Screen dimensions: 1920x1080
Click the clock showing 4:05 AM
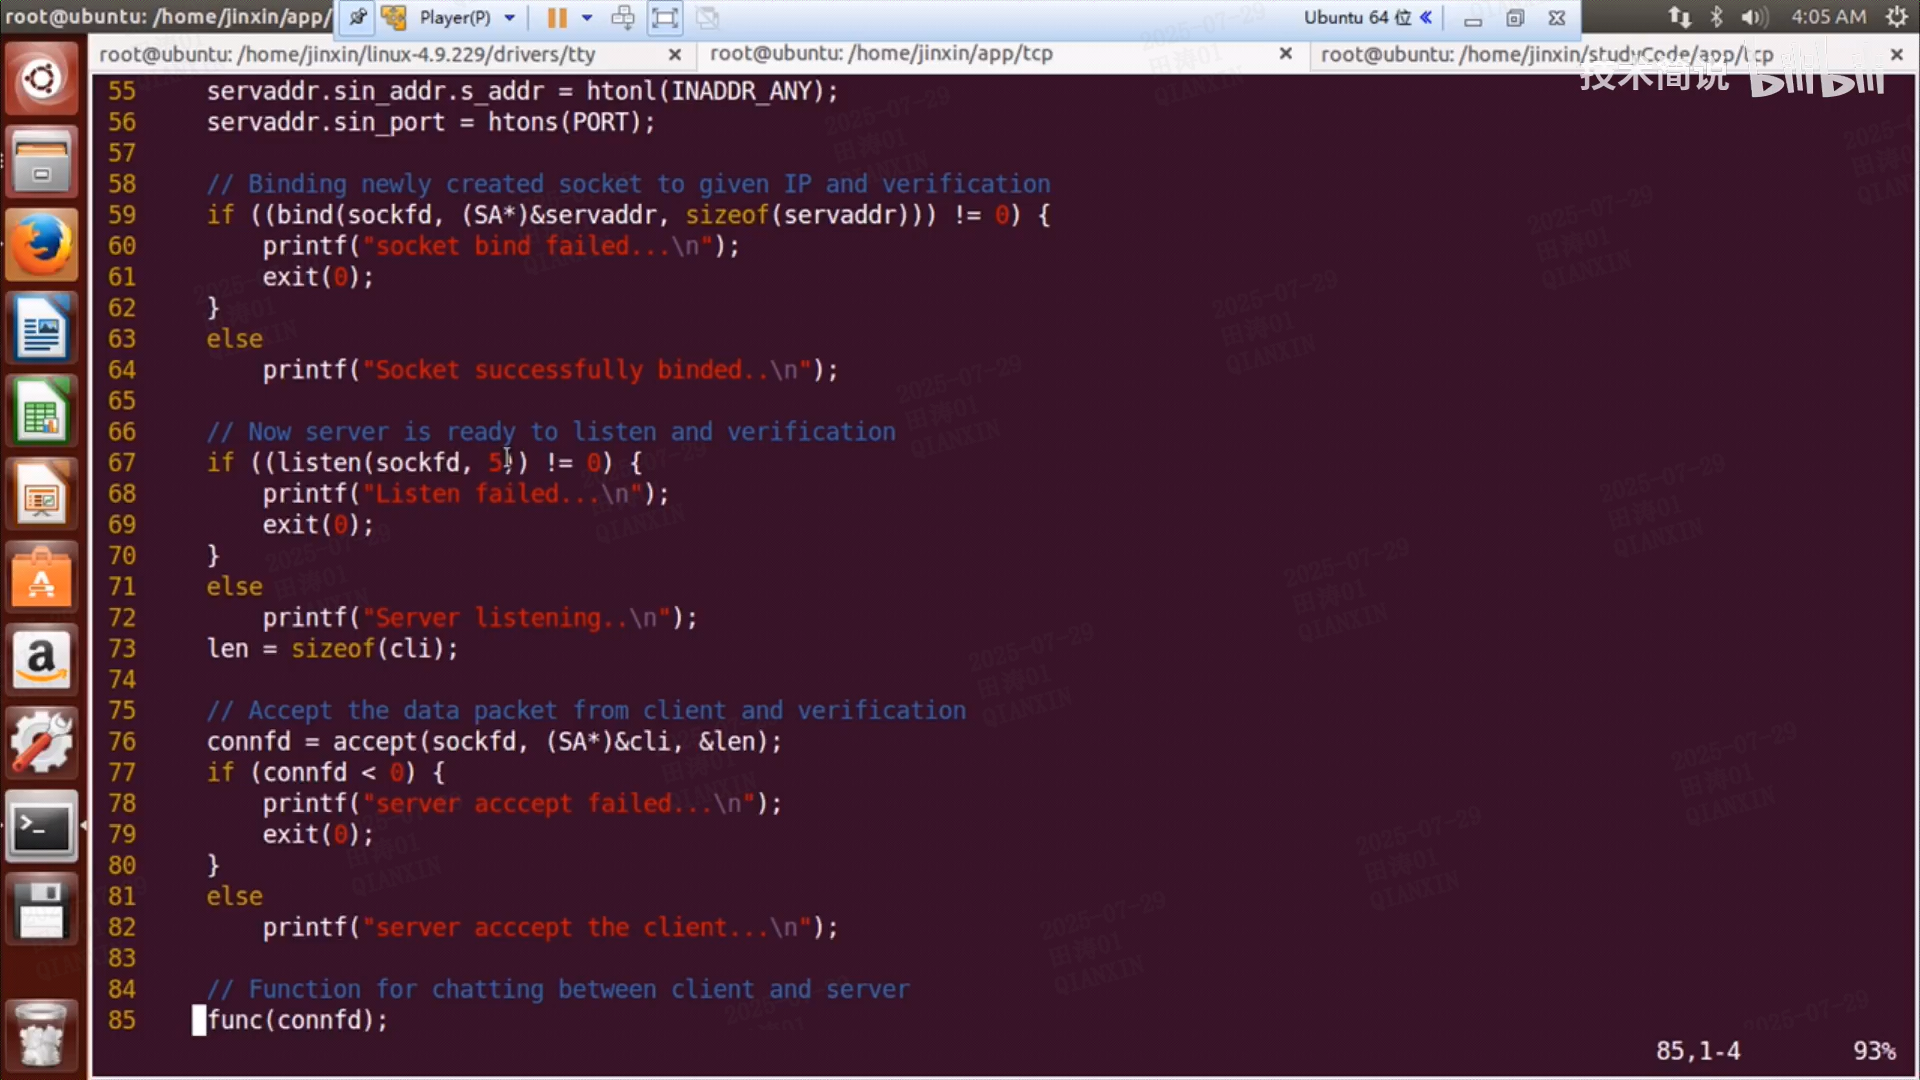tap(1828, 17)
